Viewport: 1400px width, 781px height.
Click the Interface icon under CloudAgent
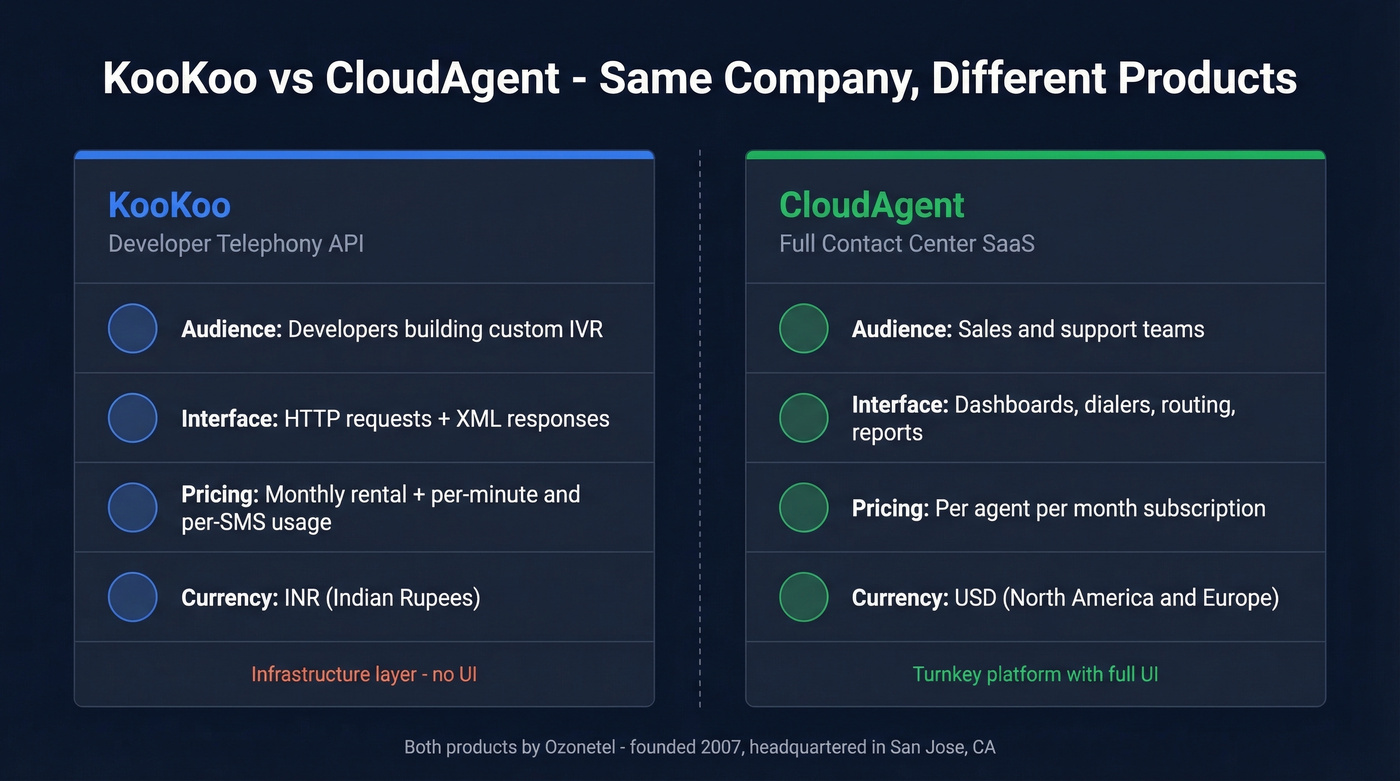pos(803,418)
